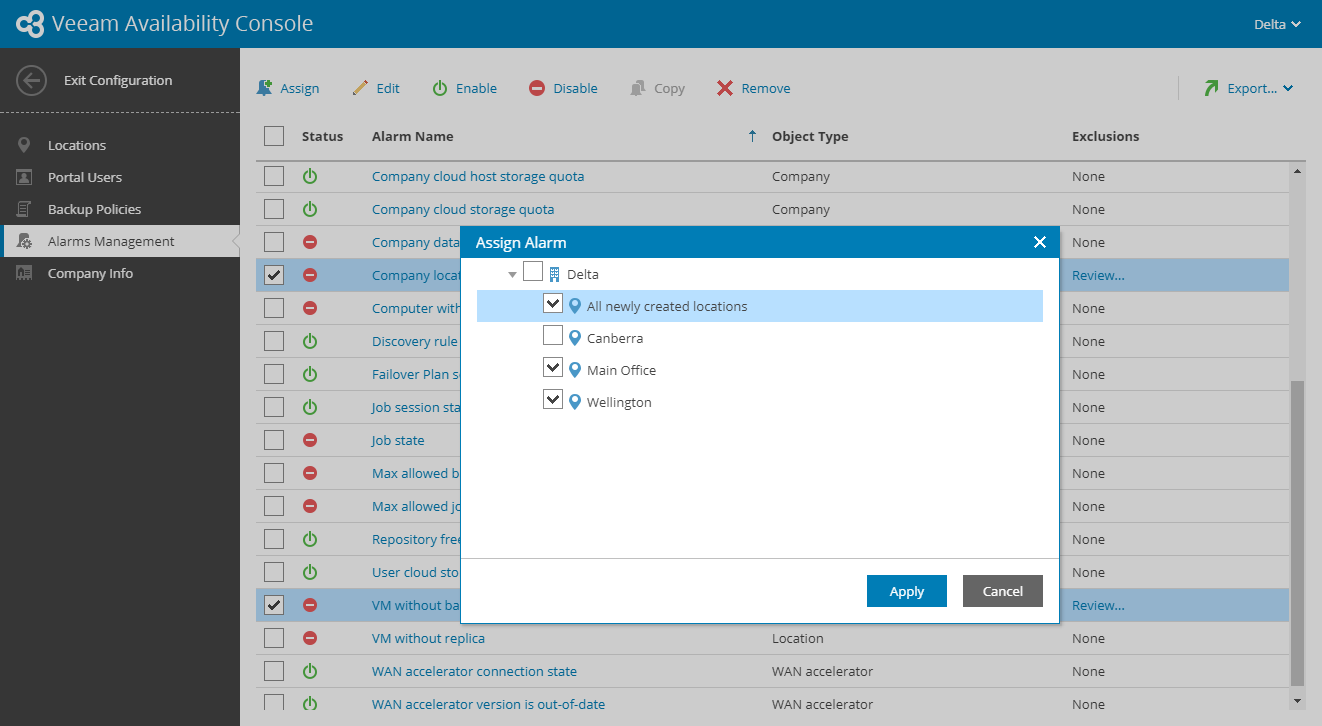This screenshot has height=726, width=1322.
Task: Open the VM without replica alarm link
Action: [428, 638]
